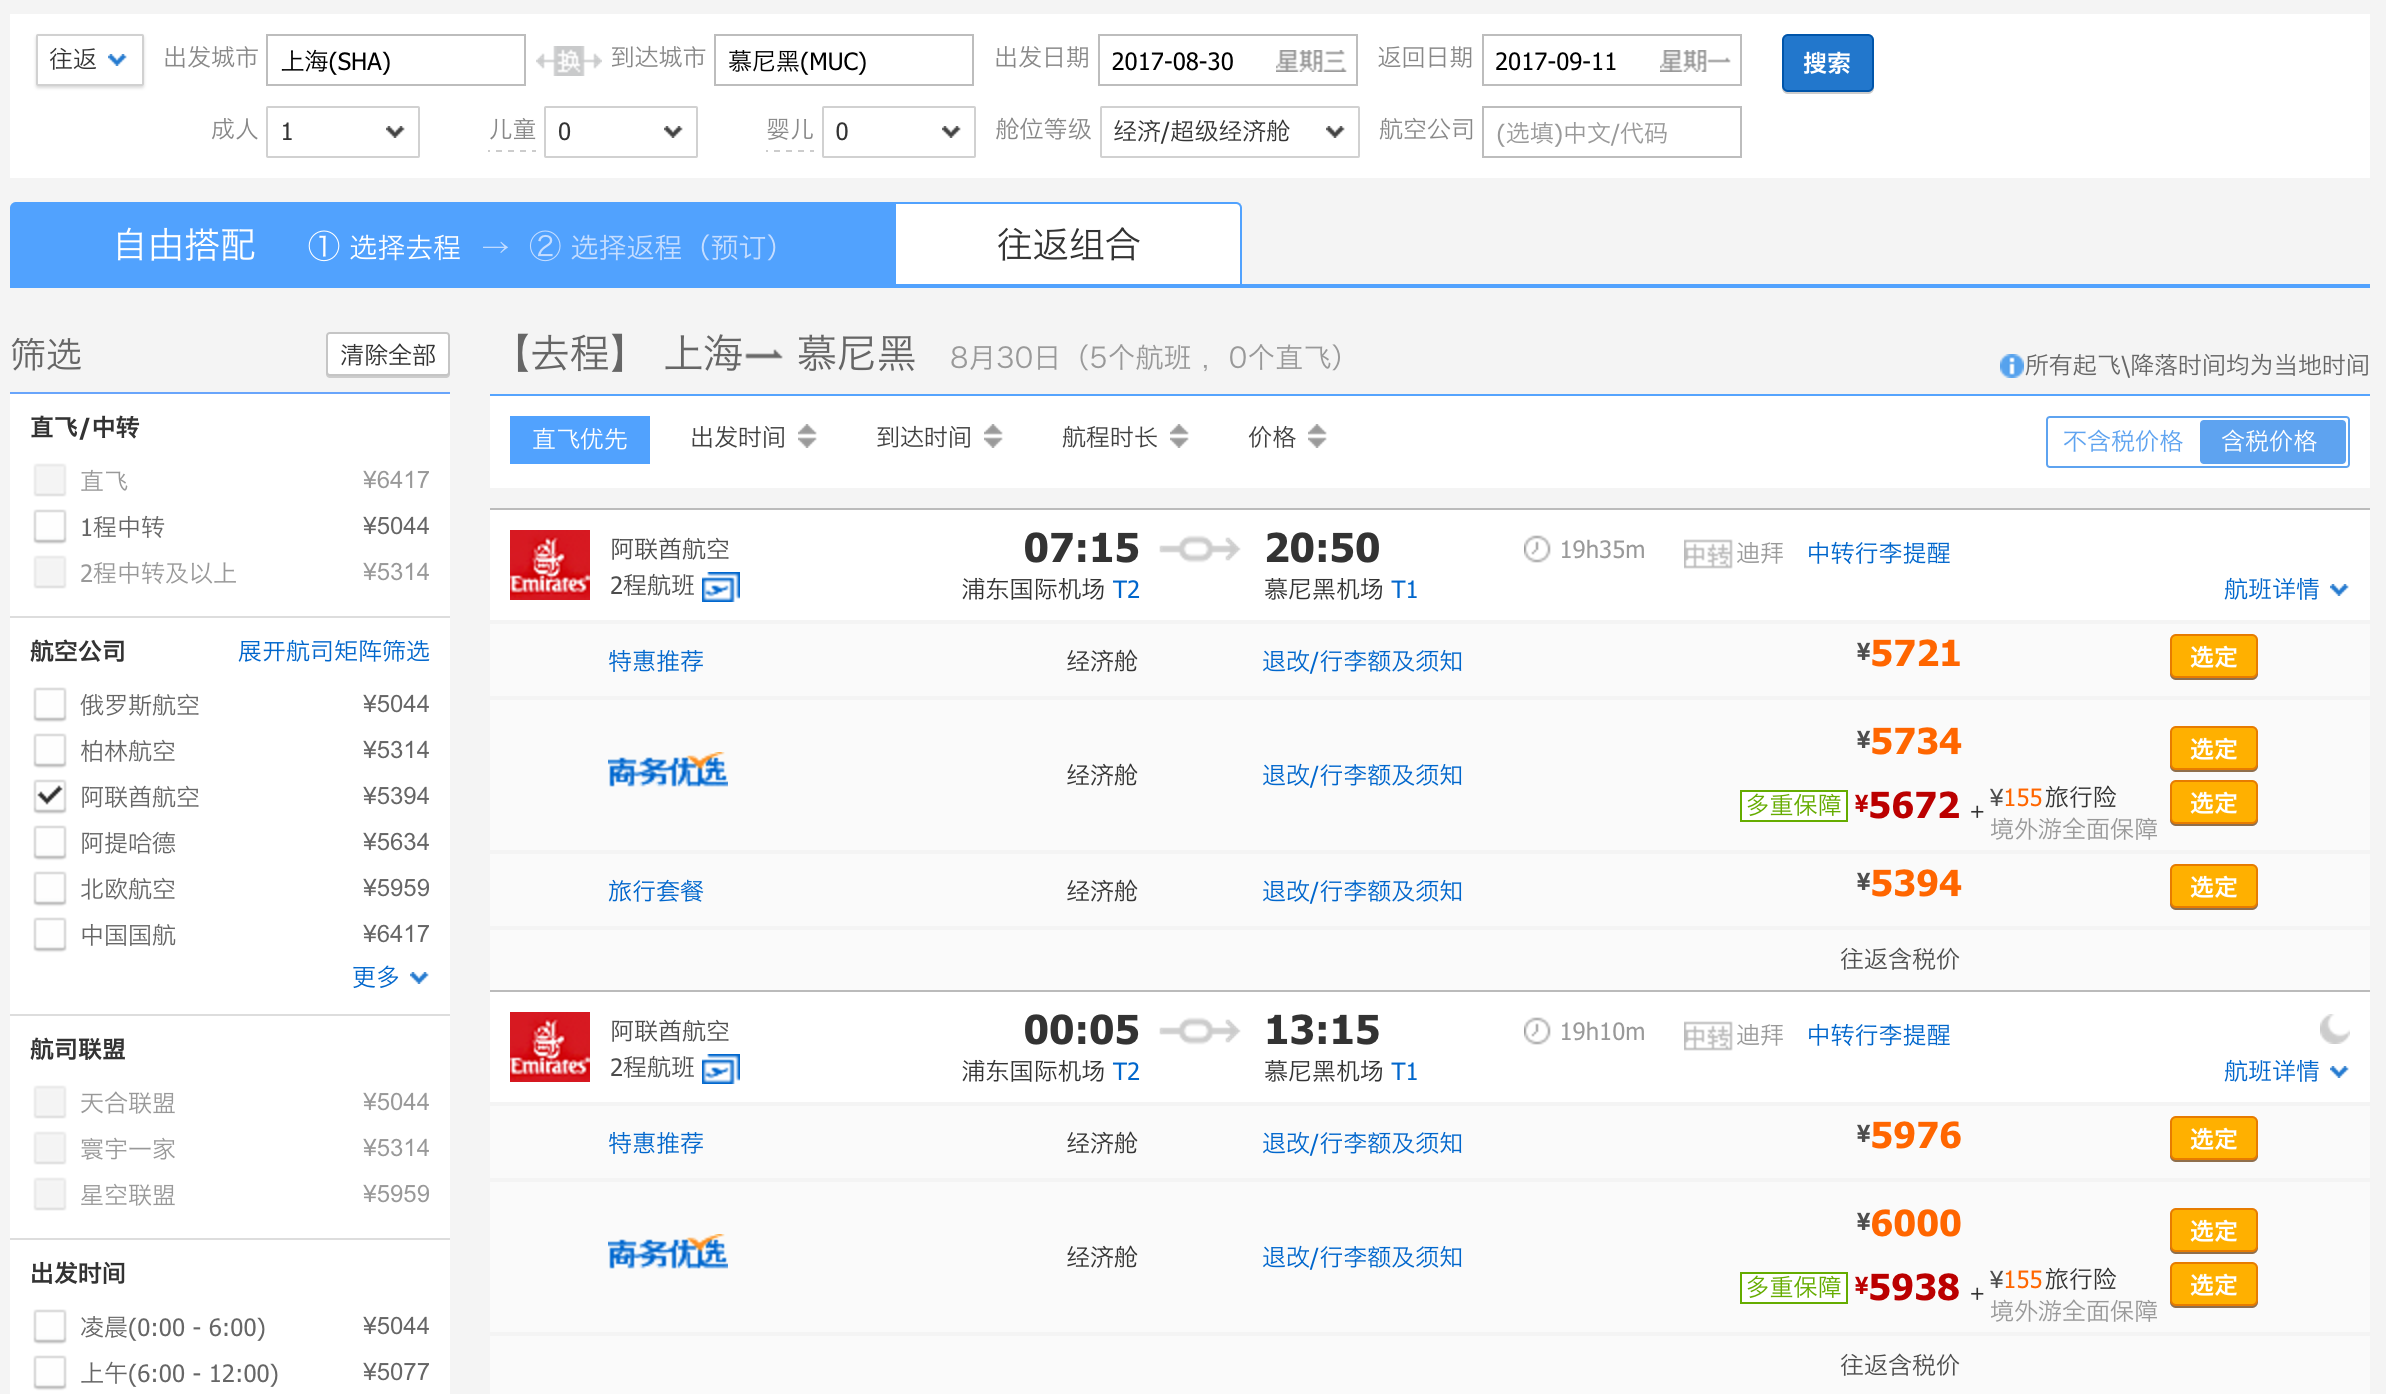This screenshot has width=2386, height=1394.
Task: Click 选定 for the ¥5394 fare
Action: point(2212,887)
